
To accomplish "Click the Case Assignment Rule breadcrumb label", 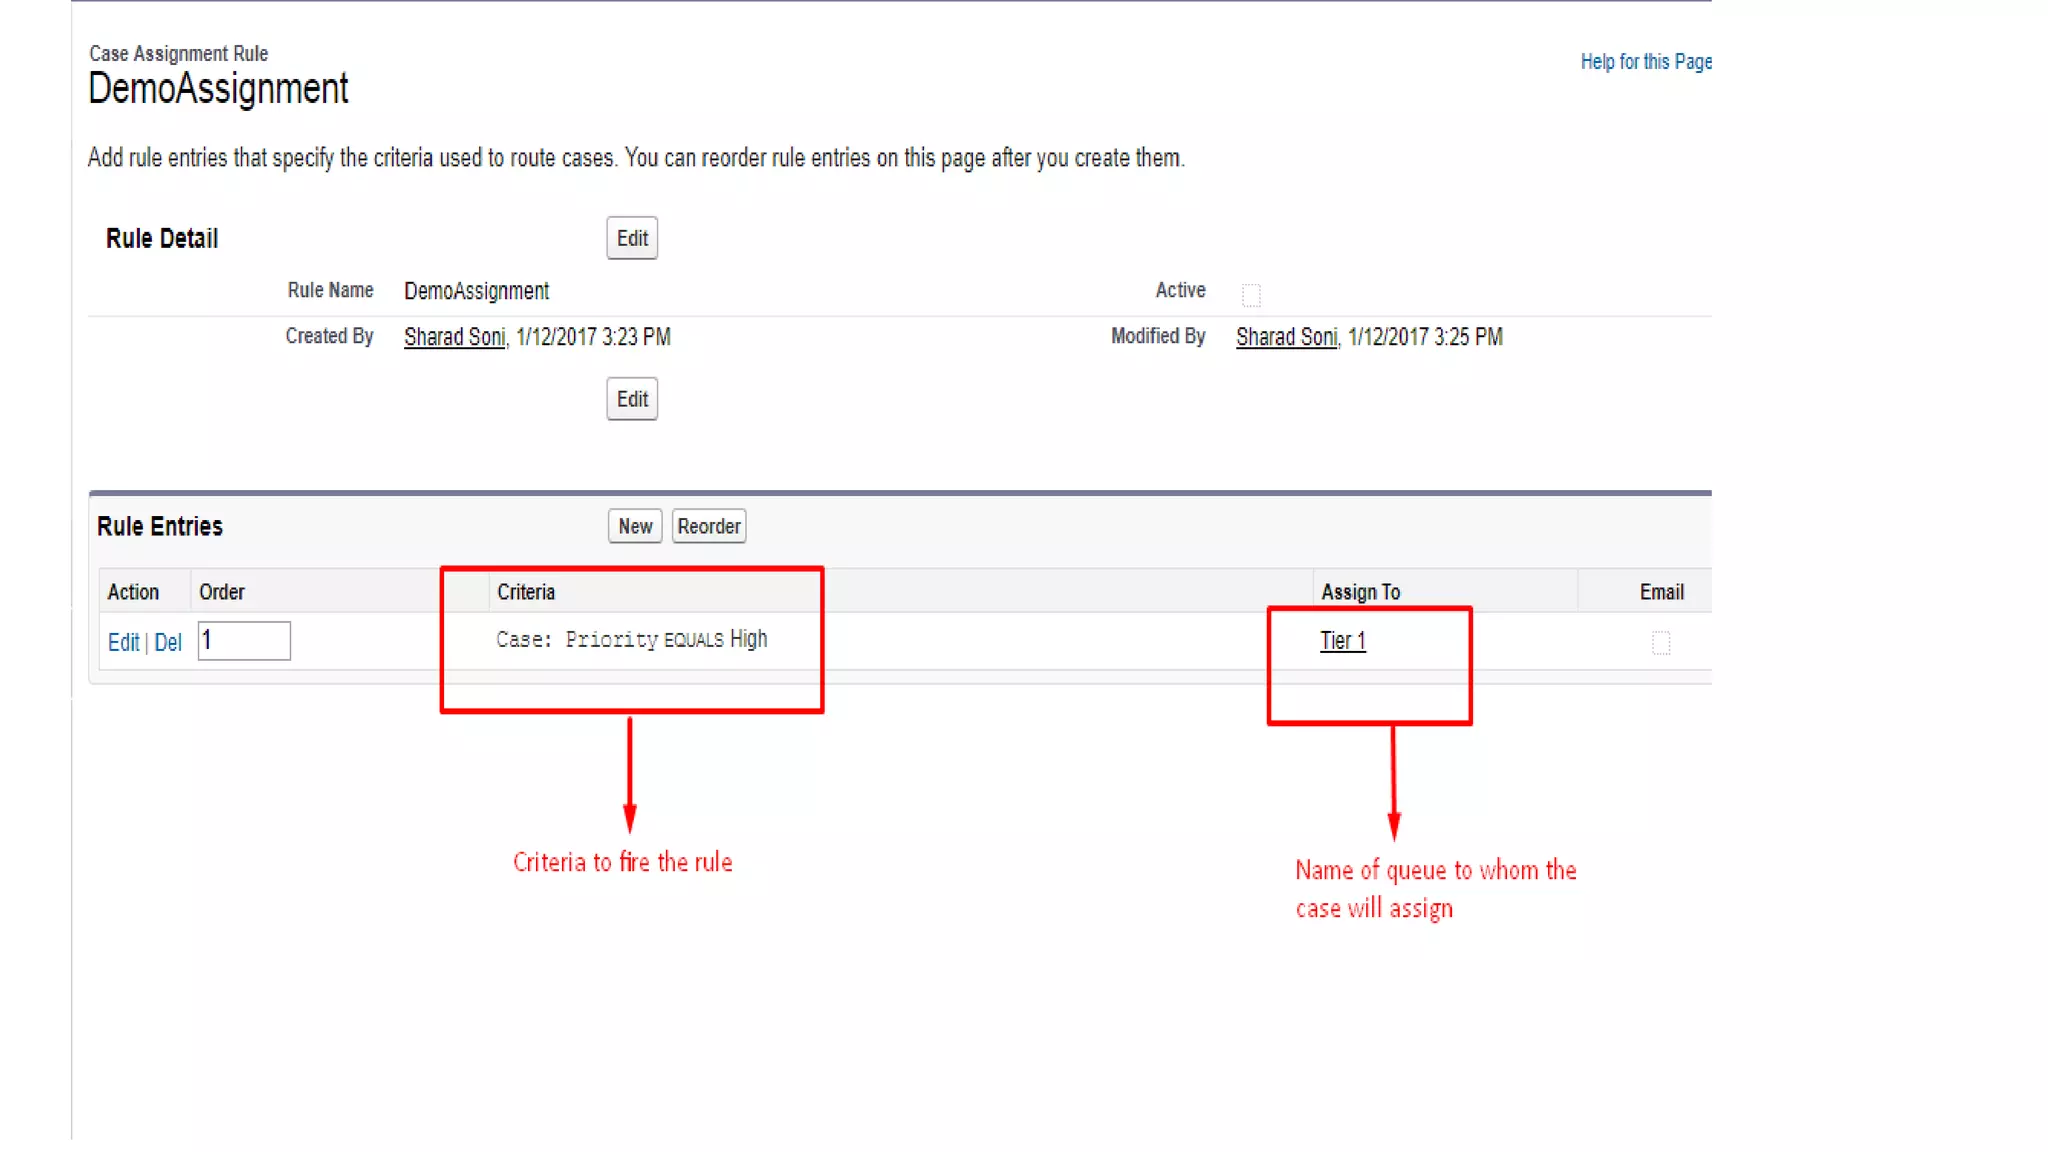I will click(179, 54).
